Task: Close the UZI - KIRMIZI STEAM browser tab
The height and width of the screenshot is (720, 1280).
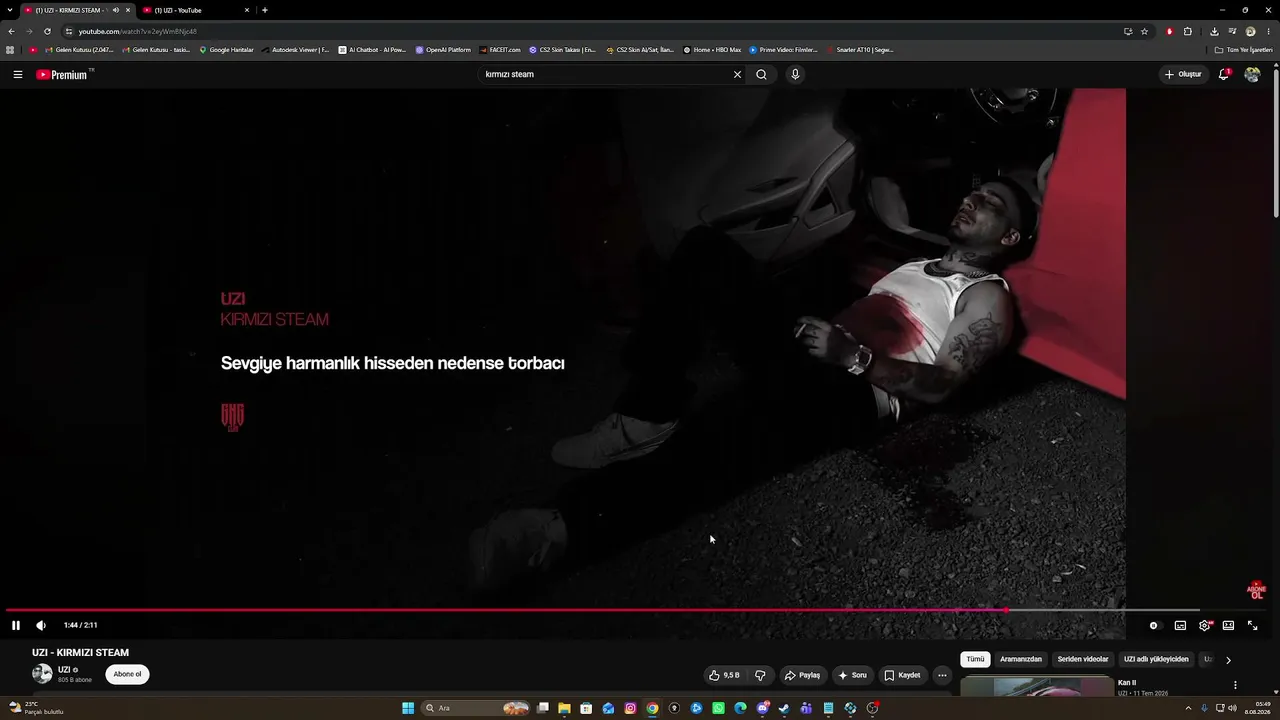Action: coord(128,10)
